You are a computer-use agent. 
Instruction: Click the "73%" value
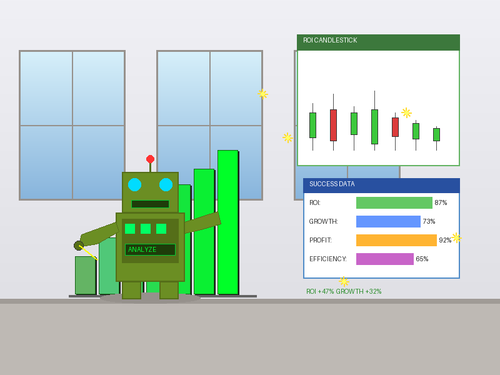click(429, 221)
